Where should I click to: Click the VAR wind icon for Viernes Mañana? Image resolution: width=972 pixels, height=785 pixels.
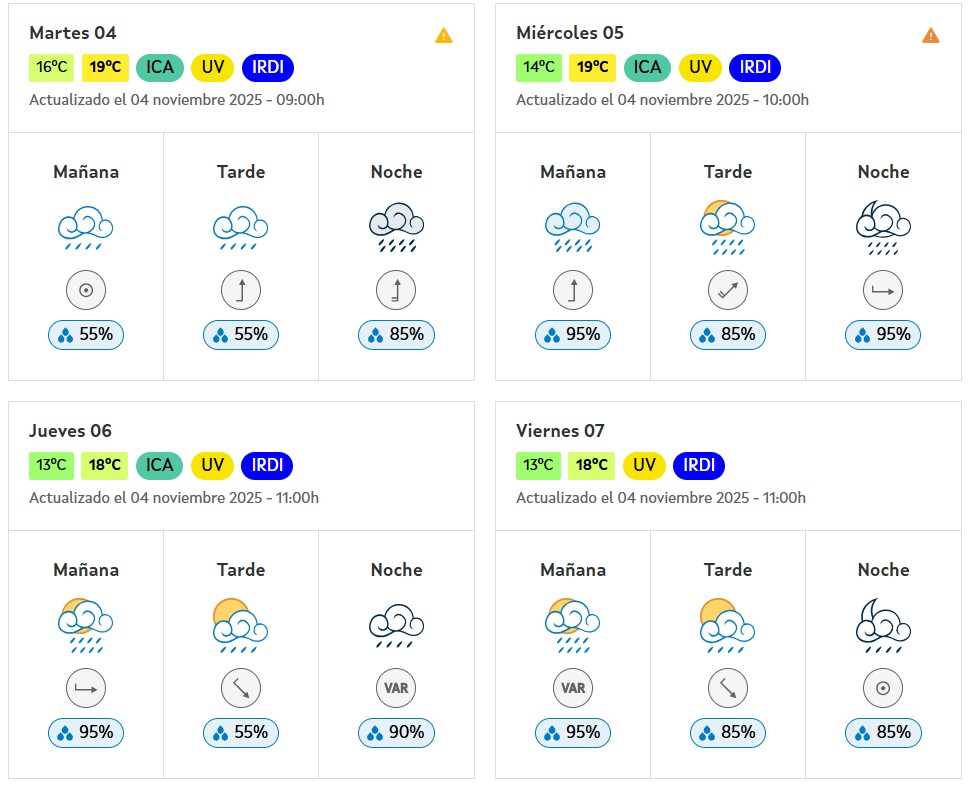click(573, 688)
